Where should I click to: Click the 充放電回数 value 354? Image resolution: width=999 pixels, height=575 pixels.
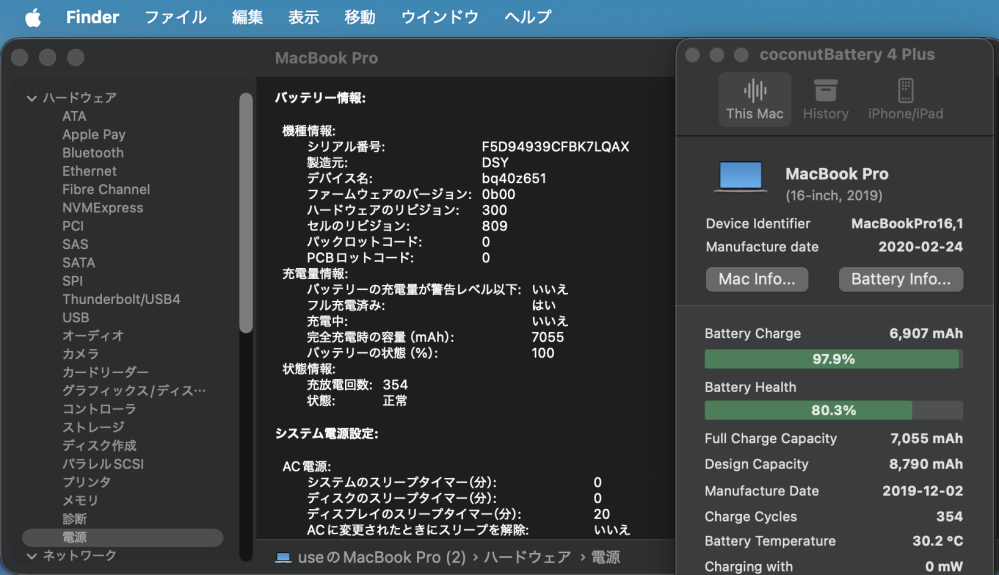pyautogui.click(x=395, y=385)
